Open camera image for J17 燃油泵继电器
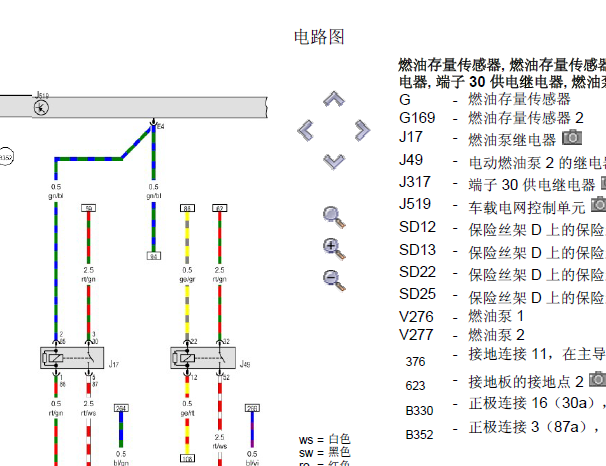 click(572, 138)
